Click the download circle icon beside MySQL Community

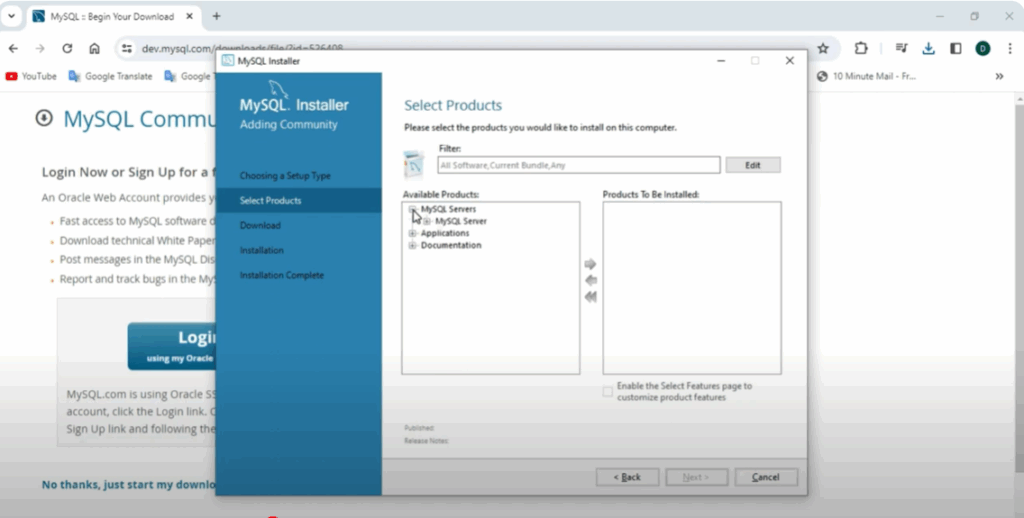(x=44, y=118)
